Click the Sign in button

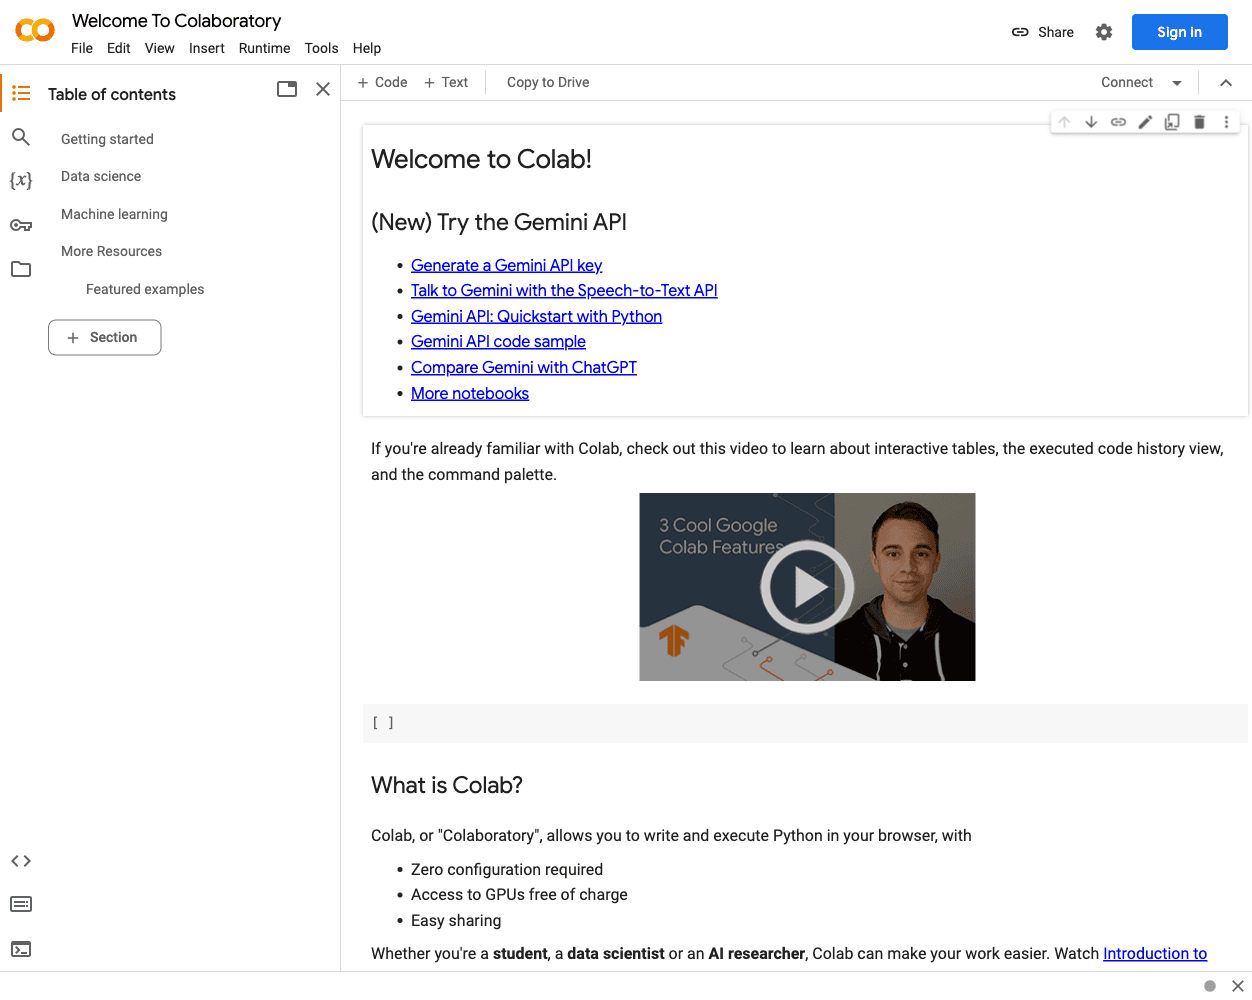1180,32
